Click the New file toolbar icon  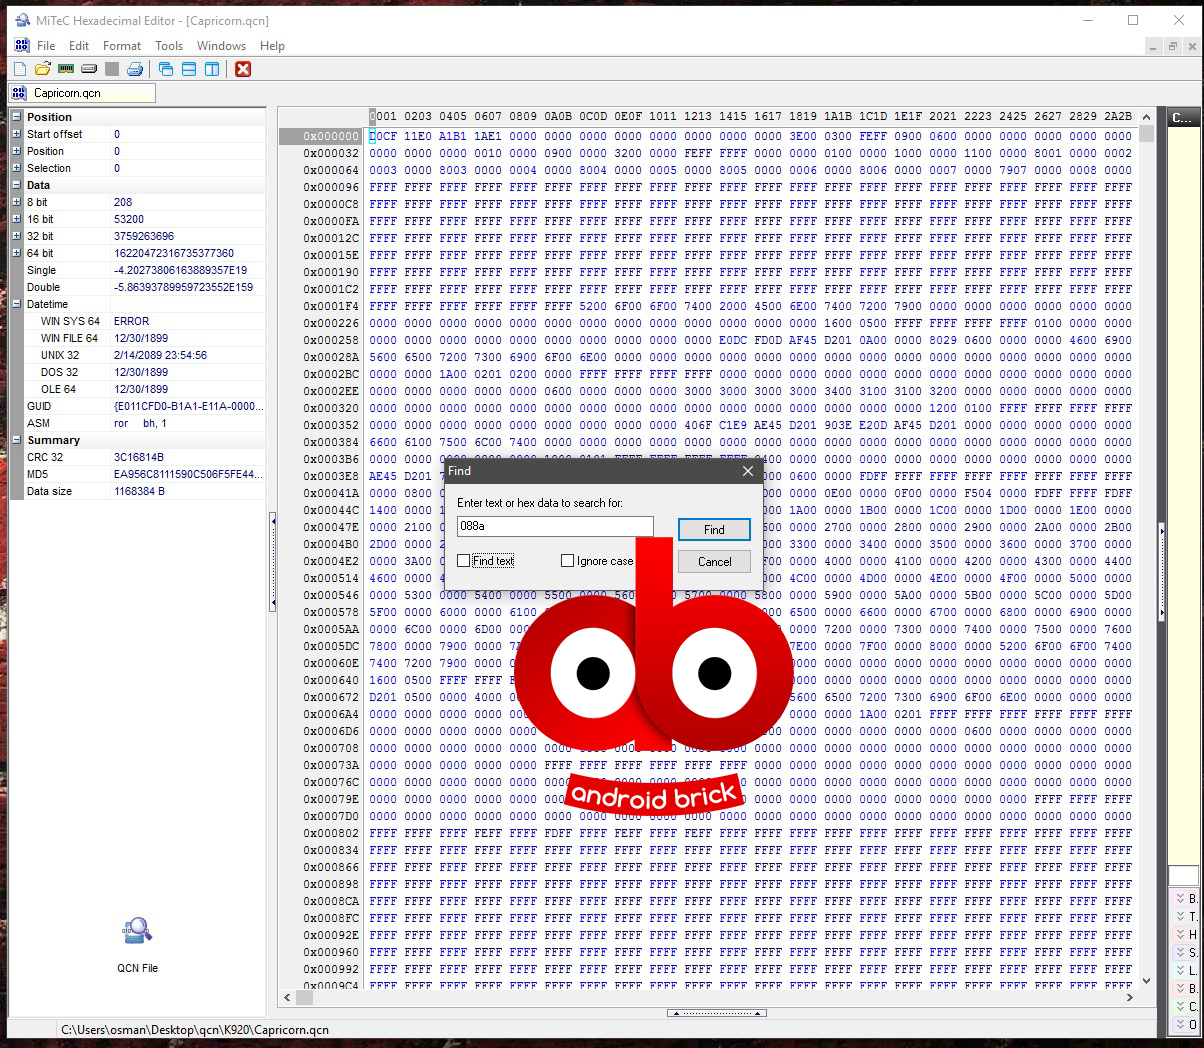coord(20,69)
